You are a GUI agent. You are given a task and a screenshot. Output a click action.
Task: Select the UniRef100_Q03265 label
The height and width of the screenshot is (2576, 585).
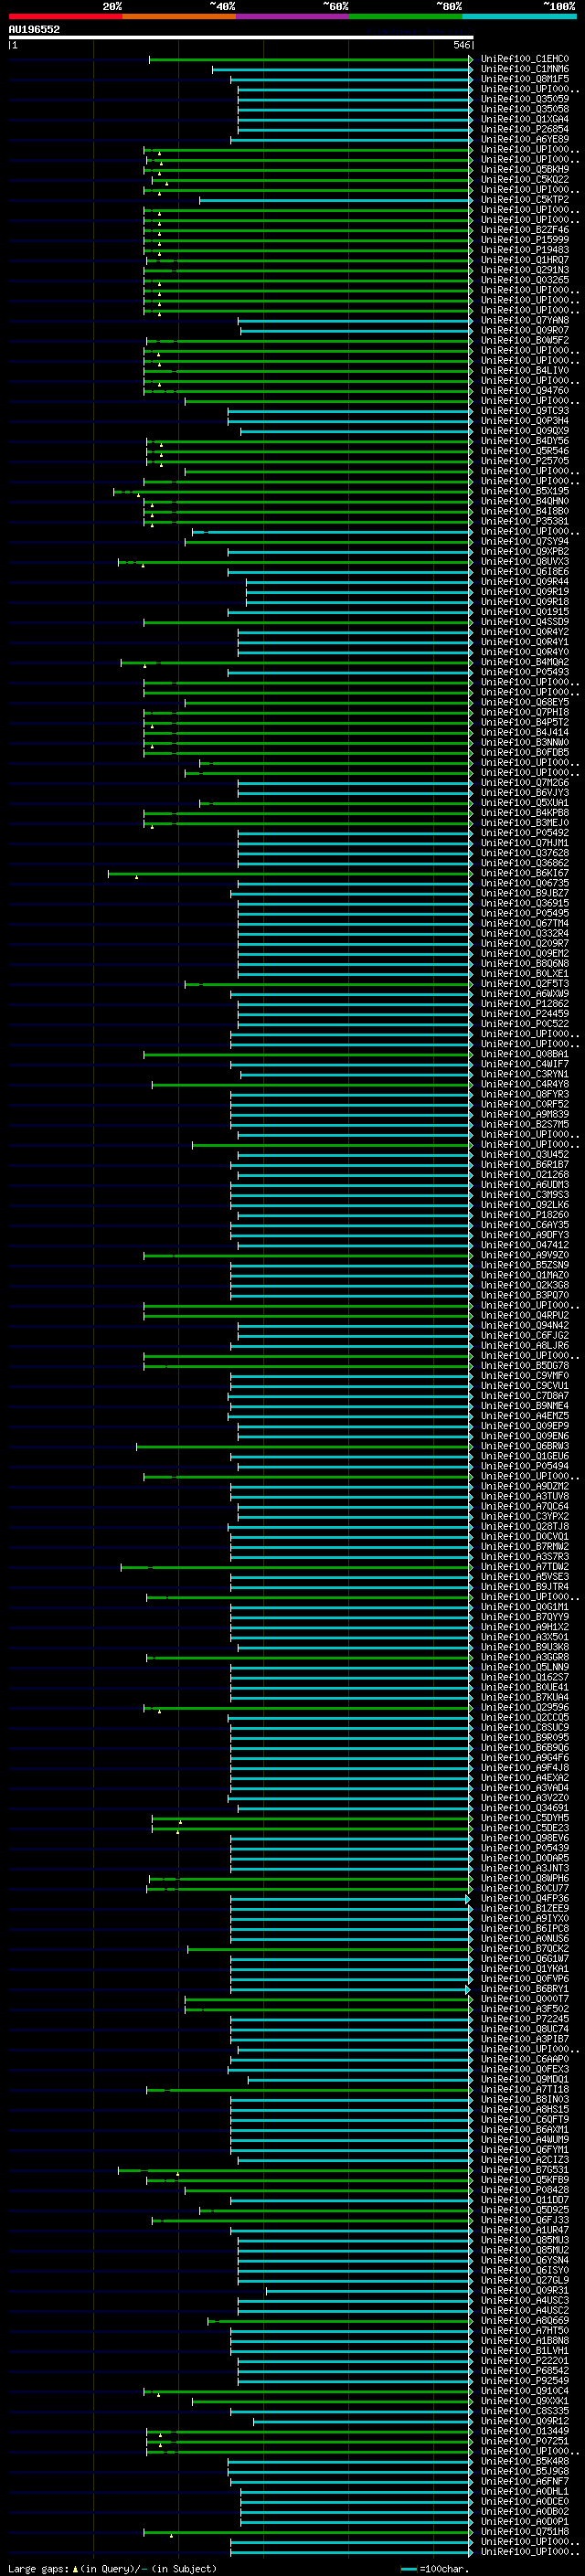525,280
